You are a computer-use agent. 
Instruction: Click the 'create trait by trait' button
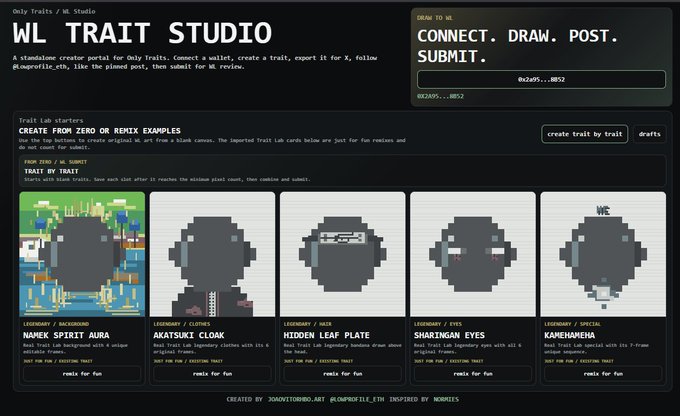(584, 134)
